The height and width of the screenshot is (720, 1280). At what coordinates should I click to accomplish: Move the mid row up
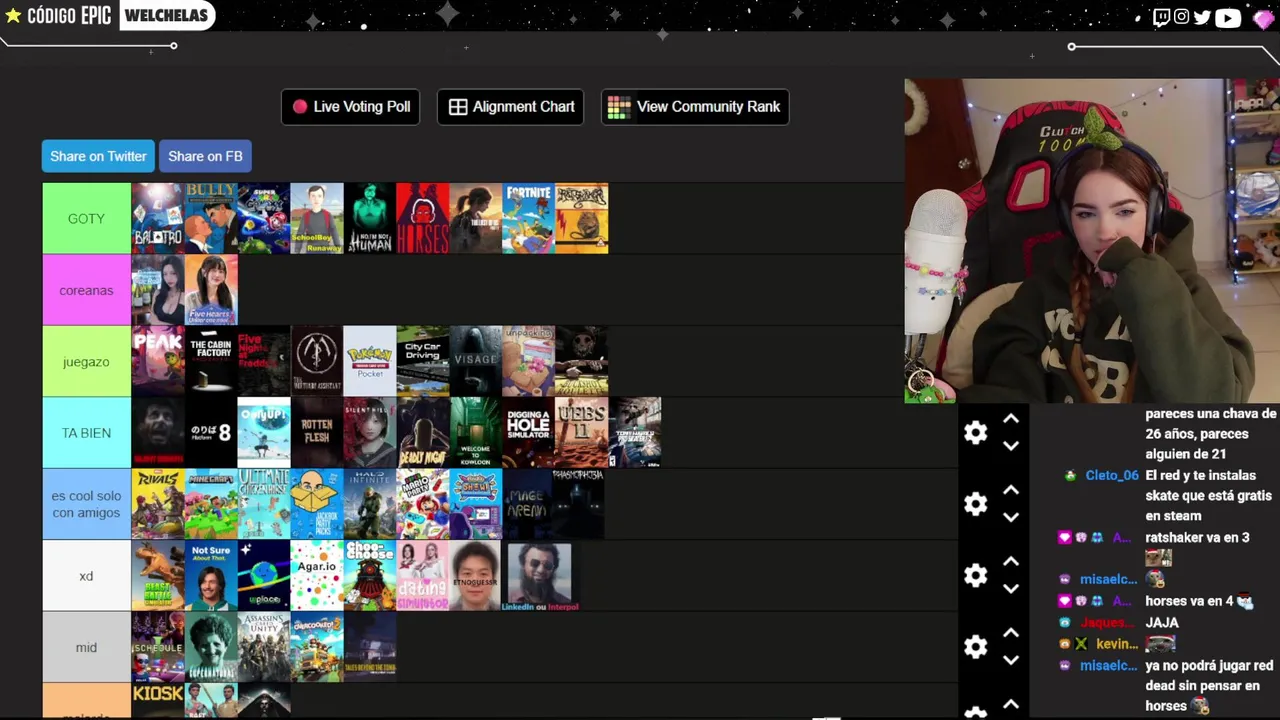(x=1011, y=633)
